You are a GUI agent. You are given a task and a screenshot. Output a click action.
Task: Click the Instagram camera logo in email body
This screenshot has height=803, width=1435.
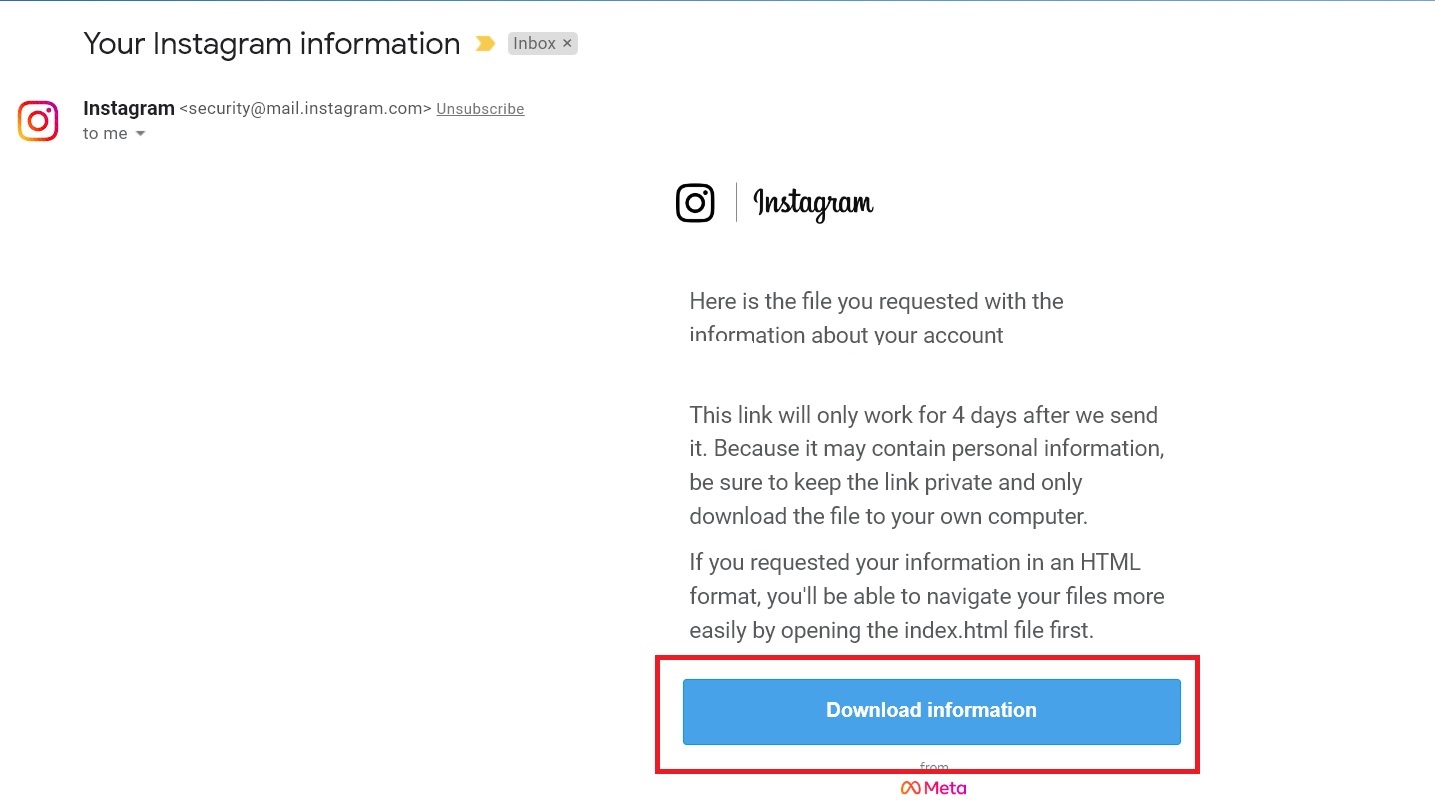pyautogui.click(x=695, y=203)
